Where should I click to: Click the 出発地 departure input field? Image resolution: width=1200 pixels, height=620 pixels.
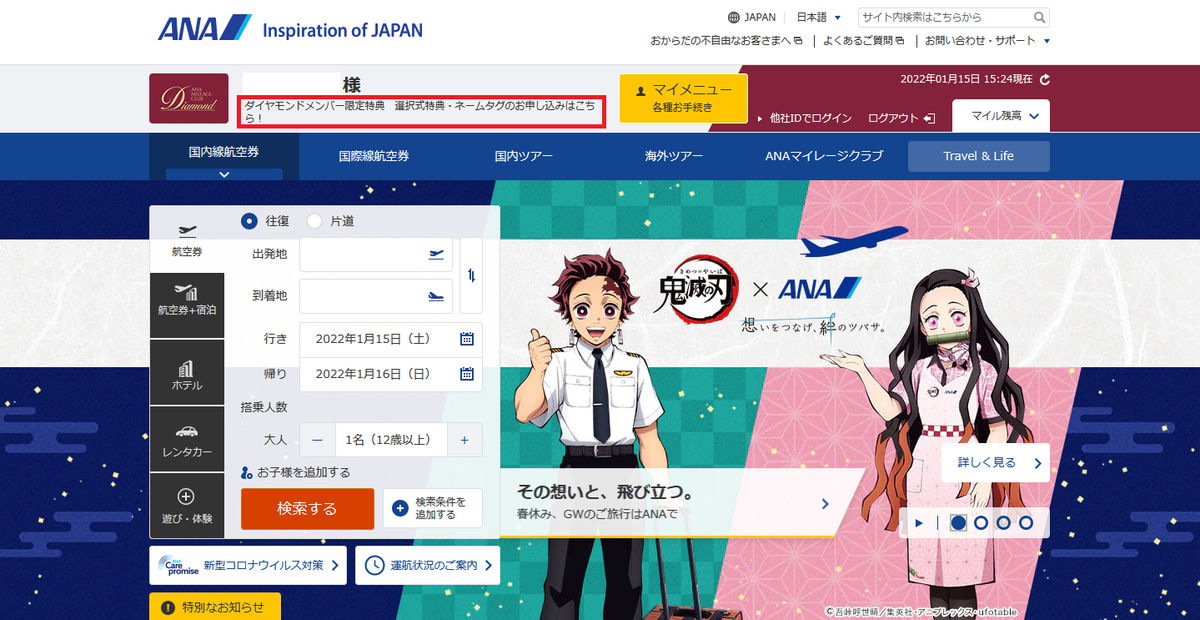pyautogui.click(x=376, y=254)
